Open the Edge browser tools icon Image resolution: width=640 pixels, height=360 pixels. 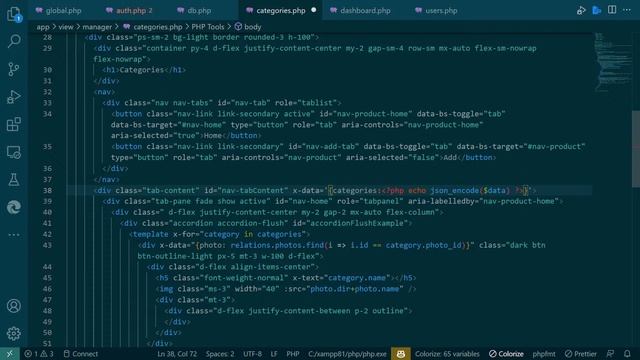coord(14,207)
